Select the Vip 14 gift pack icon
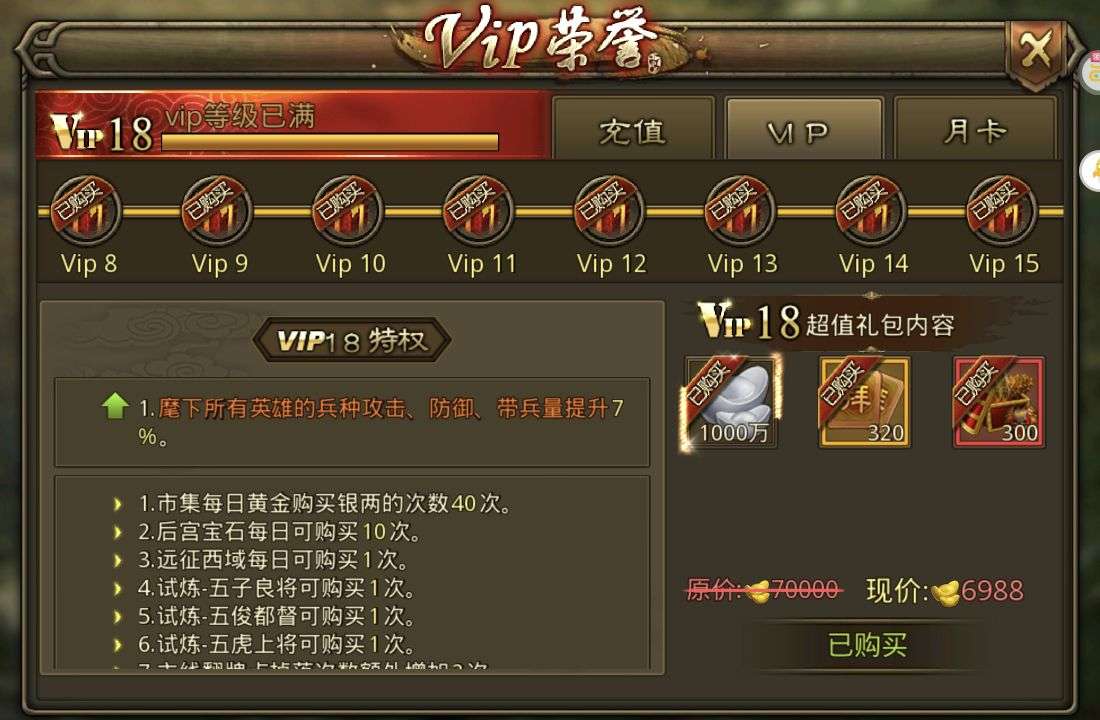The width and height of the screenshot is (1100, 720). coord(871,211)
